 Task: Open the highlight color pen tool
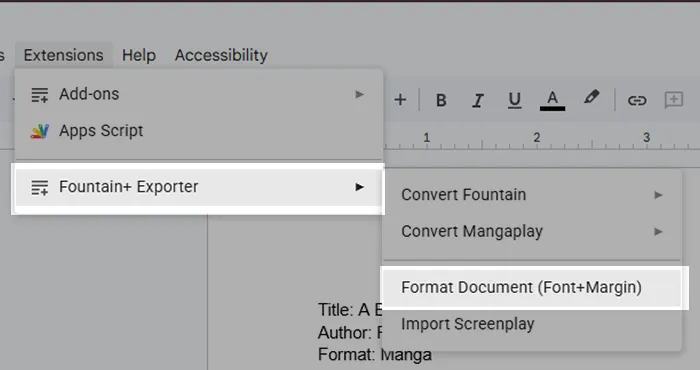[591, 98]
